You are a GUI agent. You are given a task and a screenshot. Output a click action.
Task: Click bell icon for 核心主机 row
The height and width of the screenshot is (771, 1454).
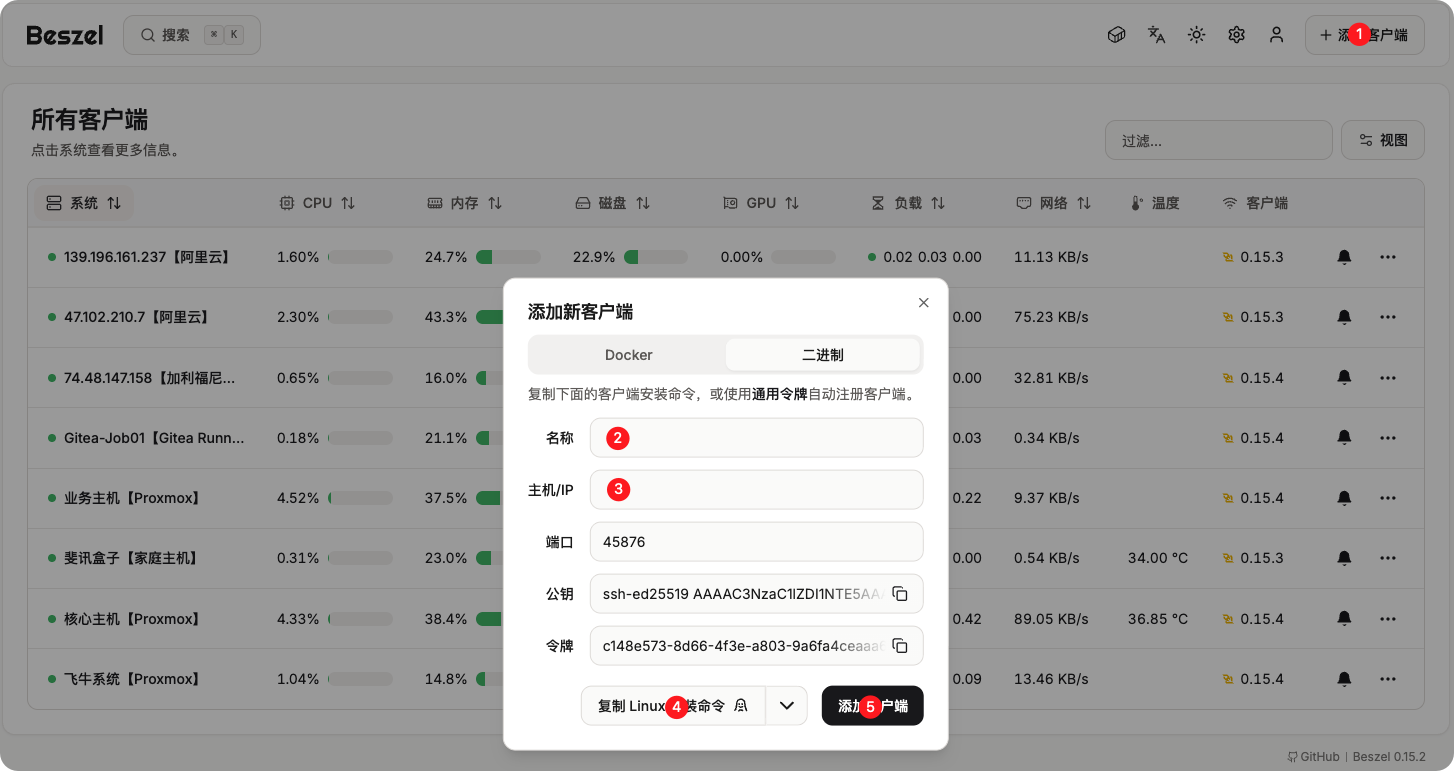pos(1344,619)
